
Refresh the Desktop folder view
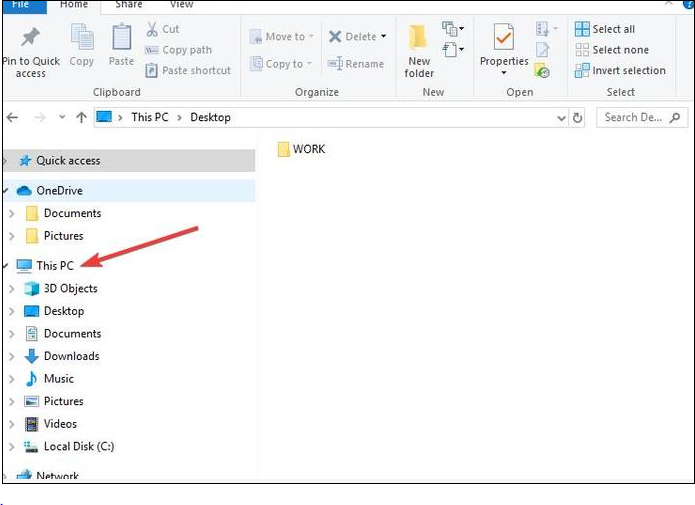pyautogui.click(x=578, y=117)
